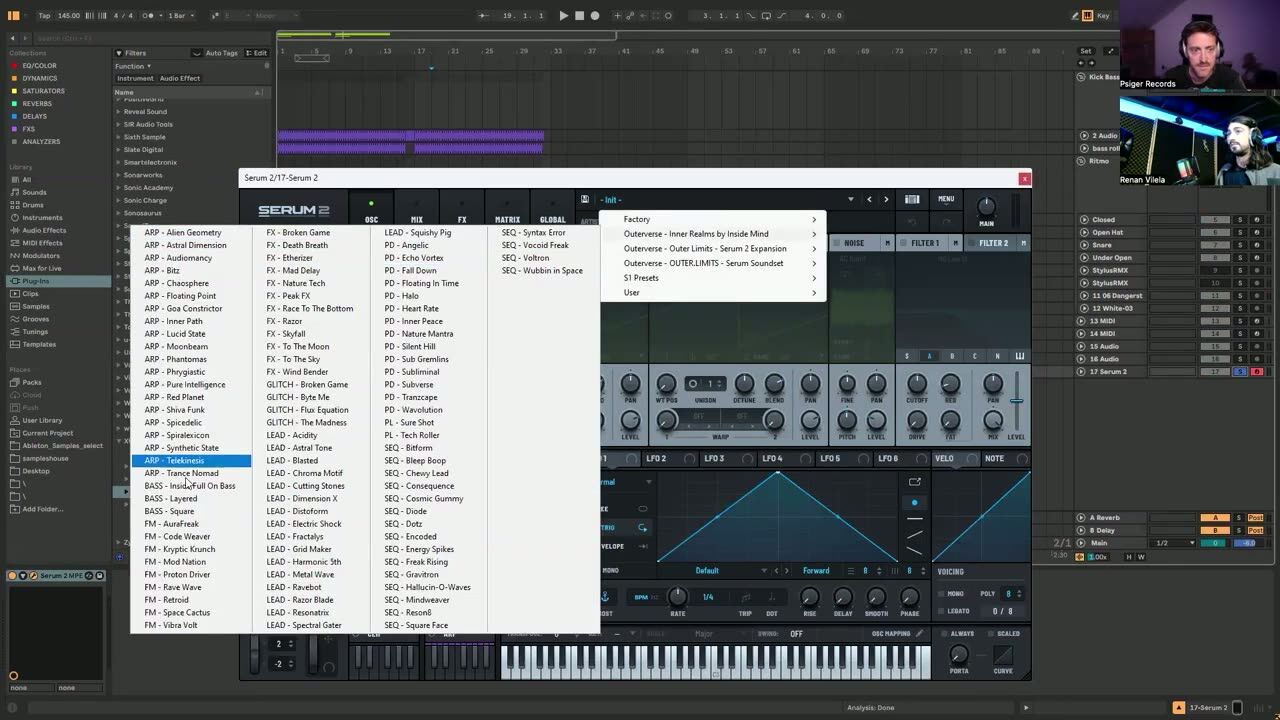Select the LFO point draw tool

[x=914, y=502]
